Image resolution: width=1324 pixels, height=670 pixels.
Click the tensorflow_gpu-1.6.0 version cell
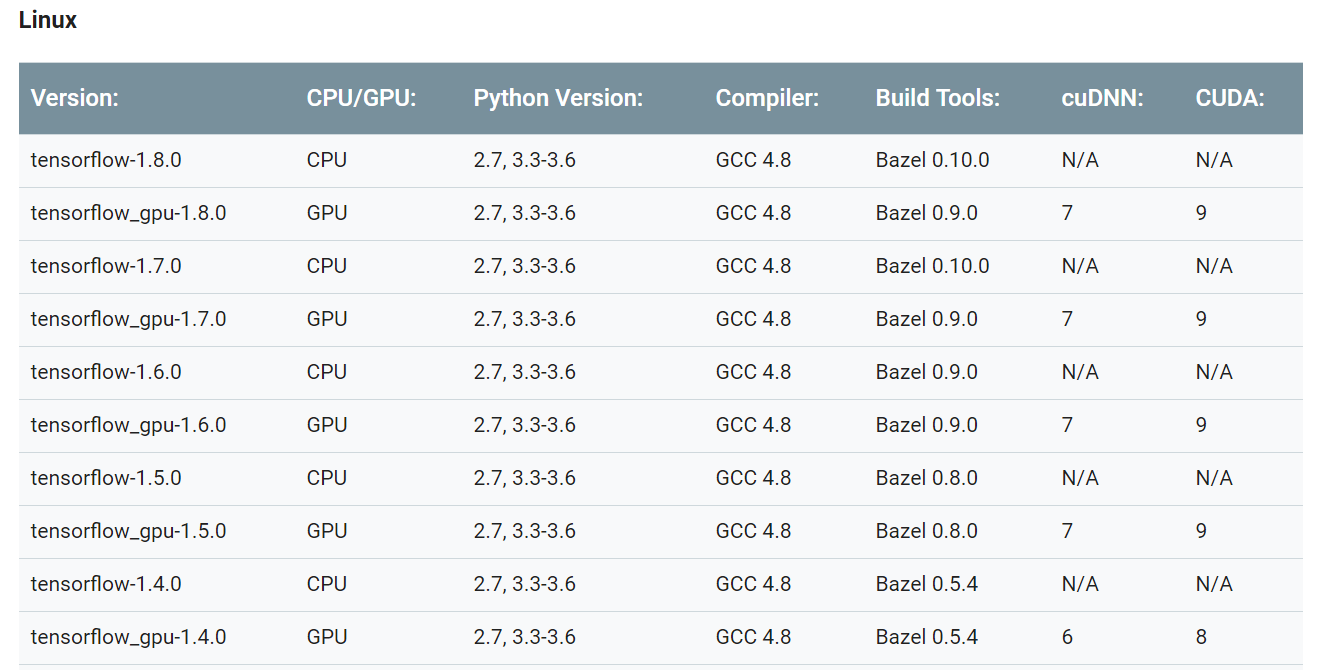coord(129,425)
